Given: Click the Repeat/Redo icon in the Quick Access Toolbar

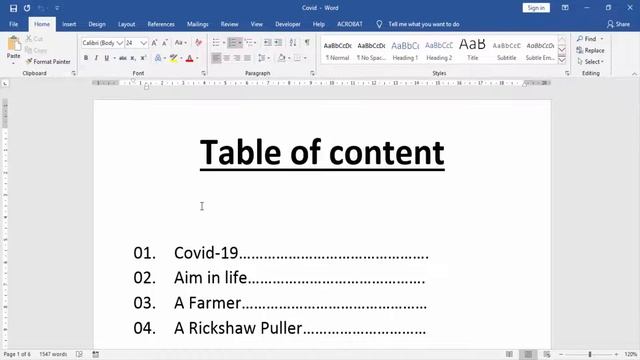Looking at the screenshot, I should point(27,8).
